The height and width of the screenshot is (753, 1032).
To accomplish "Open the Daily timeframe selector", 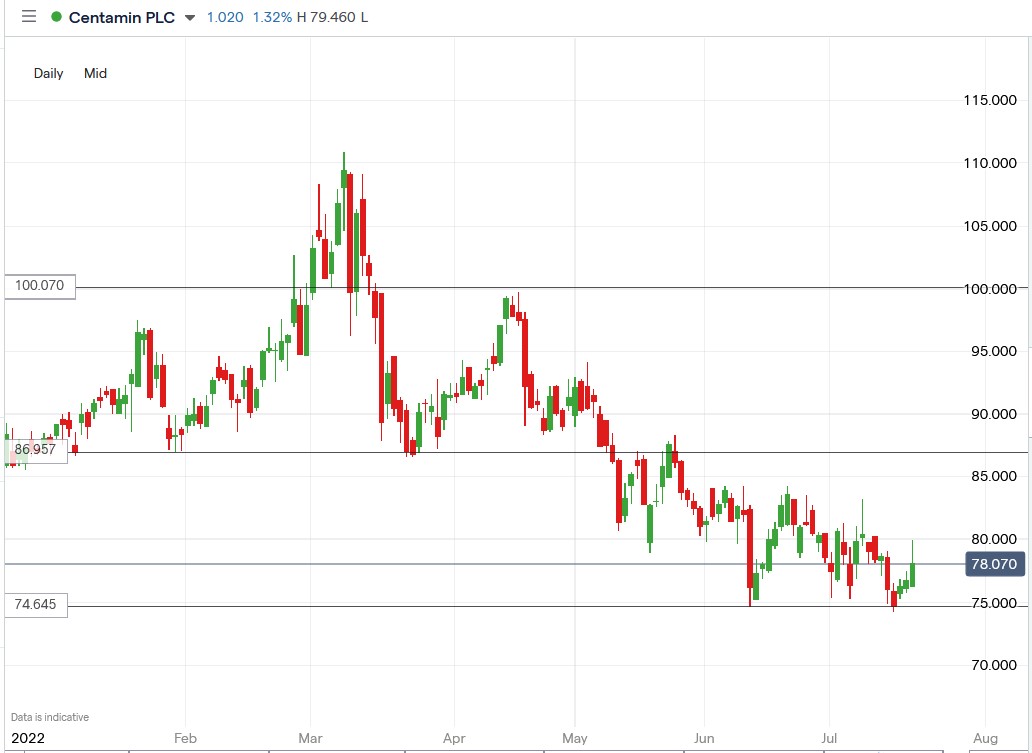I will (49, 73).
